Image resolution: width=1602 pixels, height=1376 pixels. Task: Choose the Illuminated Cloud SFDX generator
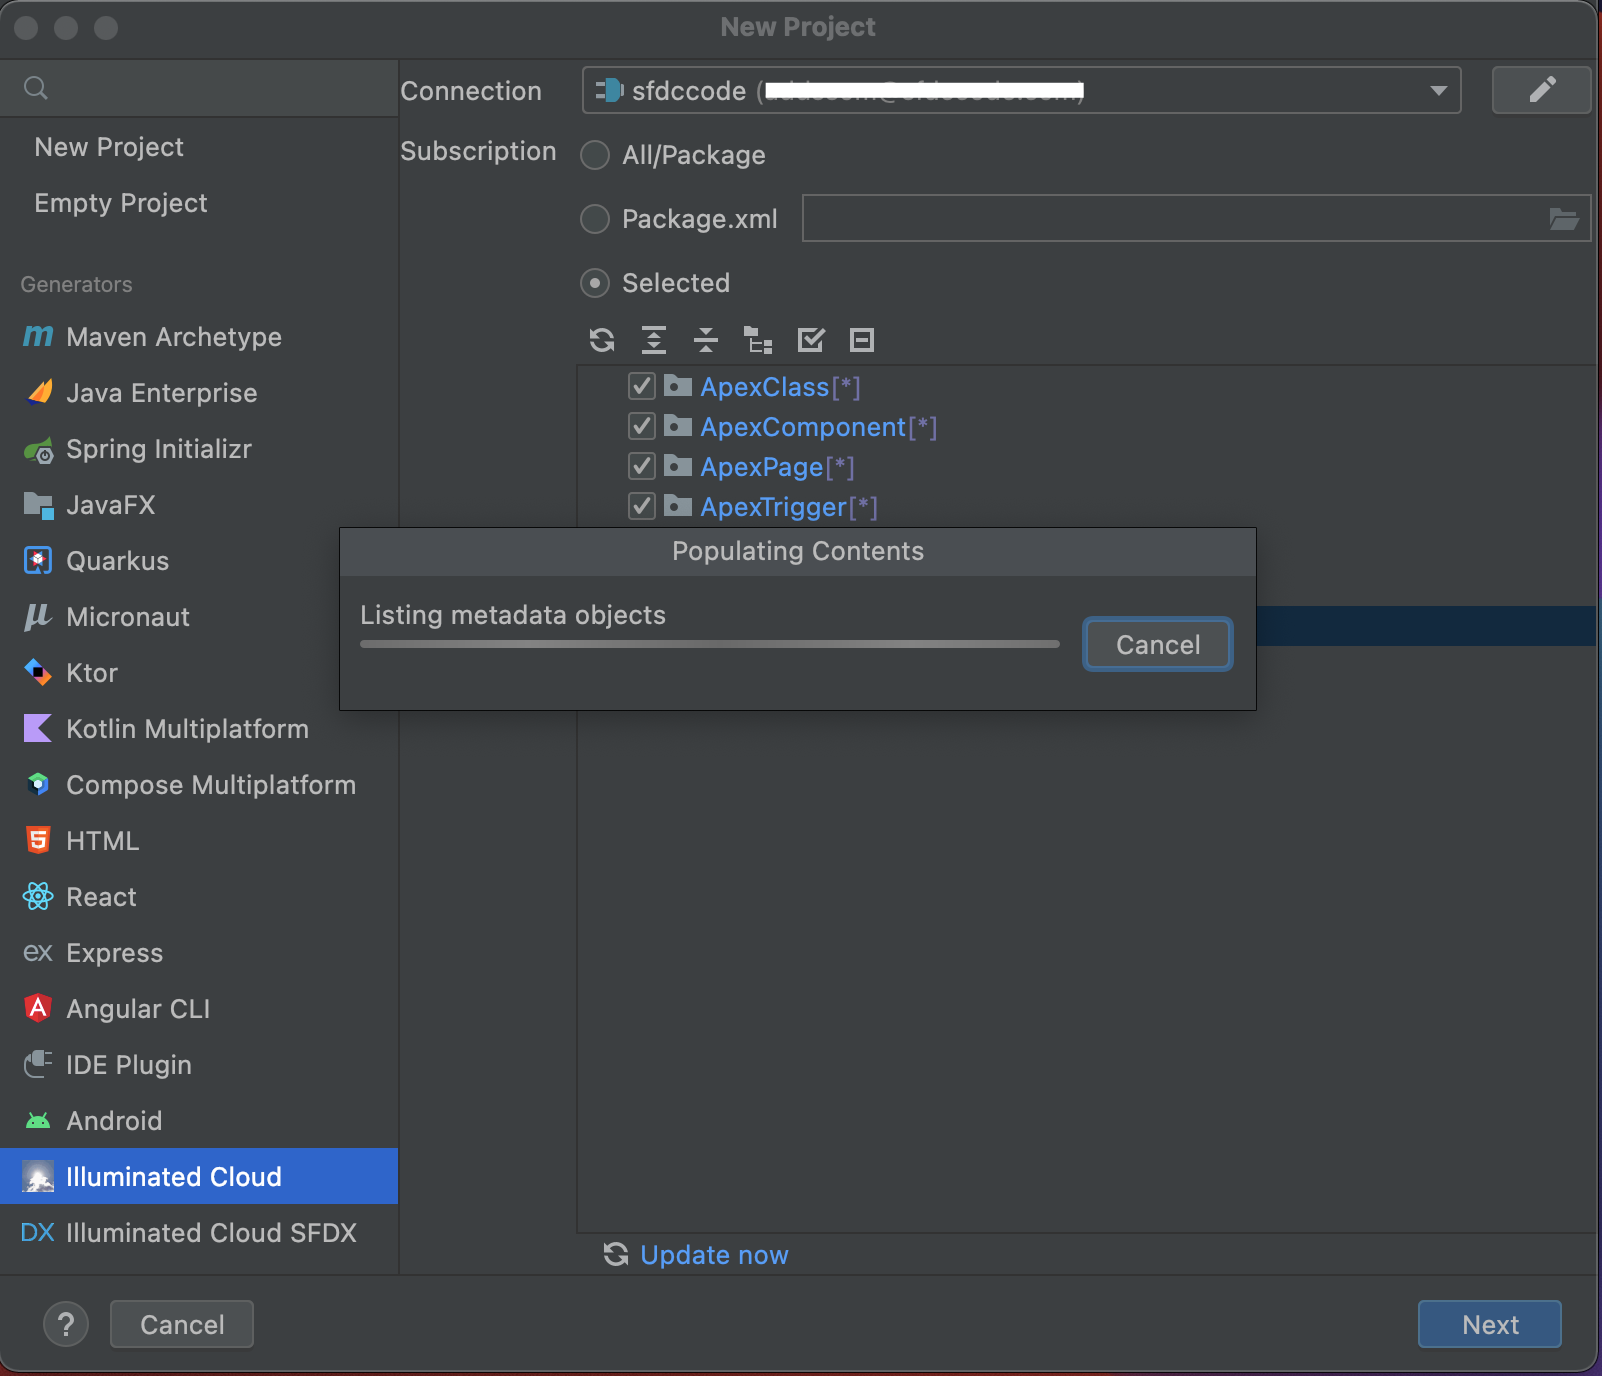pos(199,1233)
